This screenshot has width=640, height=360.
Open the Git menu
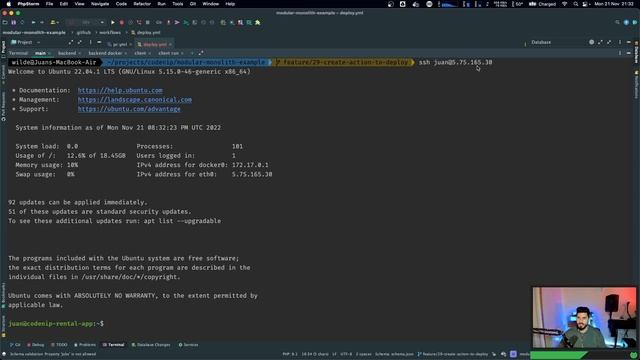coord(193,4)
